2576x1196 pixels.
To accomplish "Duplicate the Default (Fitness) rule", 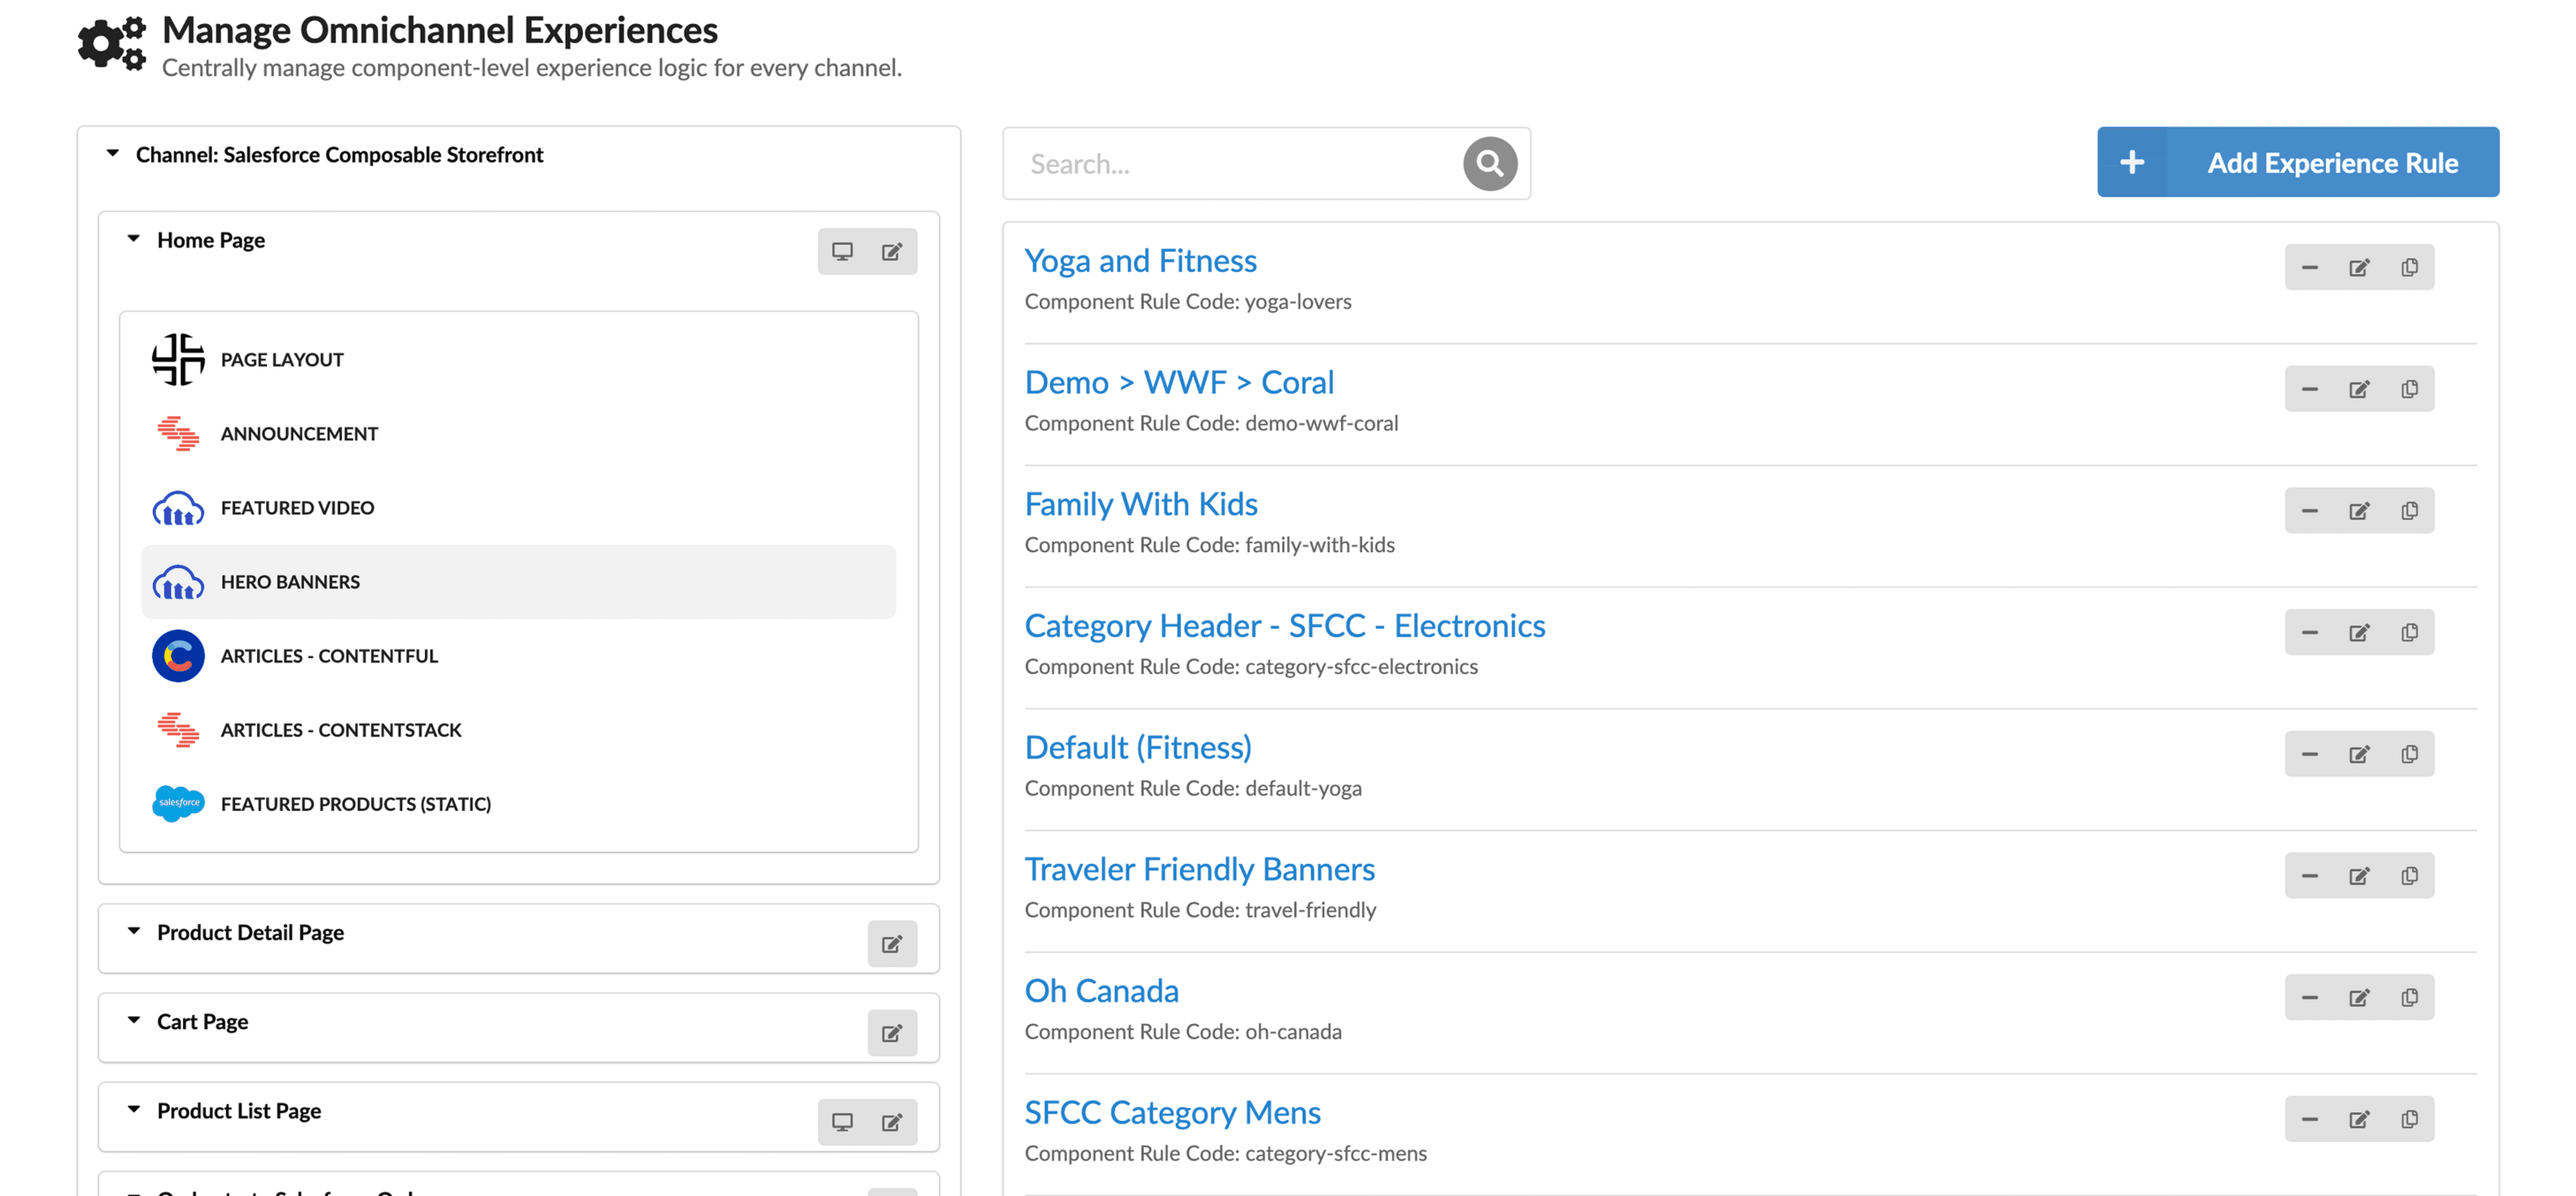I will [x=2410, y=754].
